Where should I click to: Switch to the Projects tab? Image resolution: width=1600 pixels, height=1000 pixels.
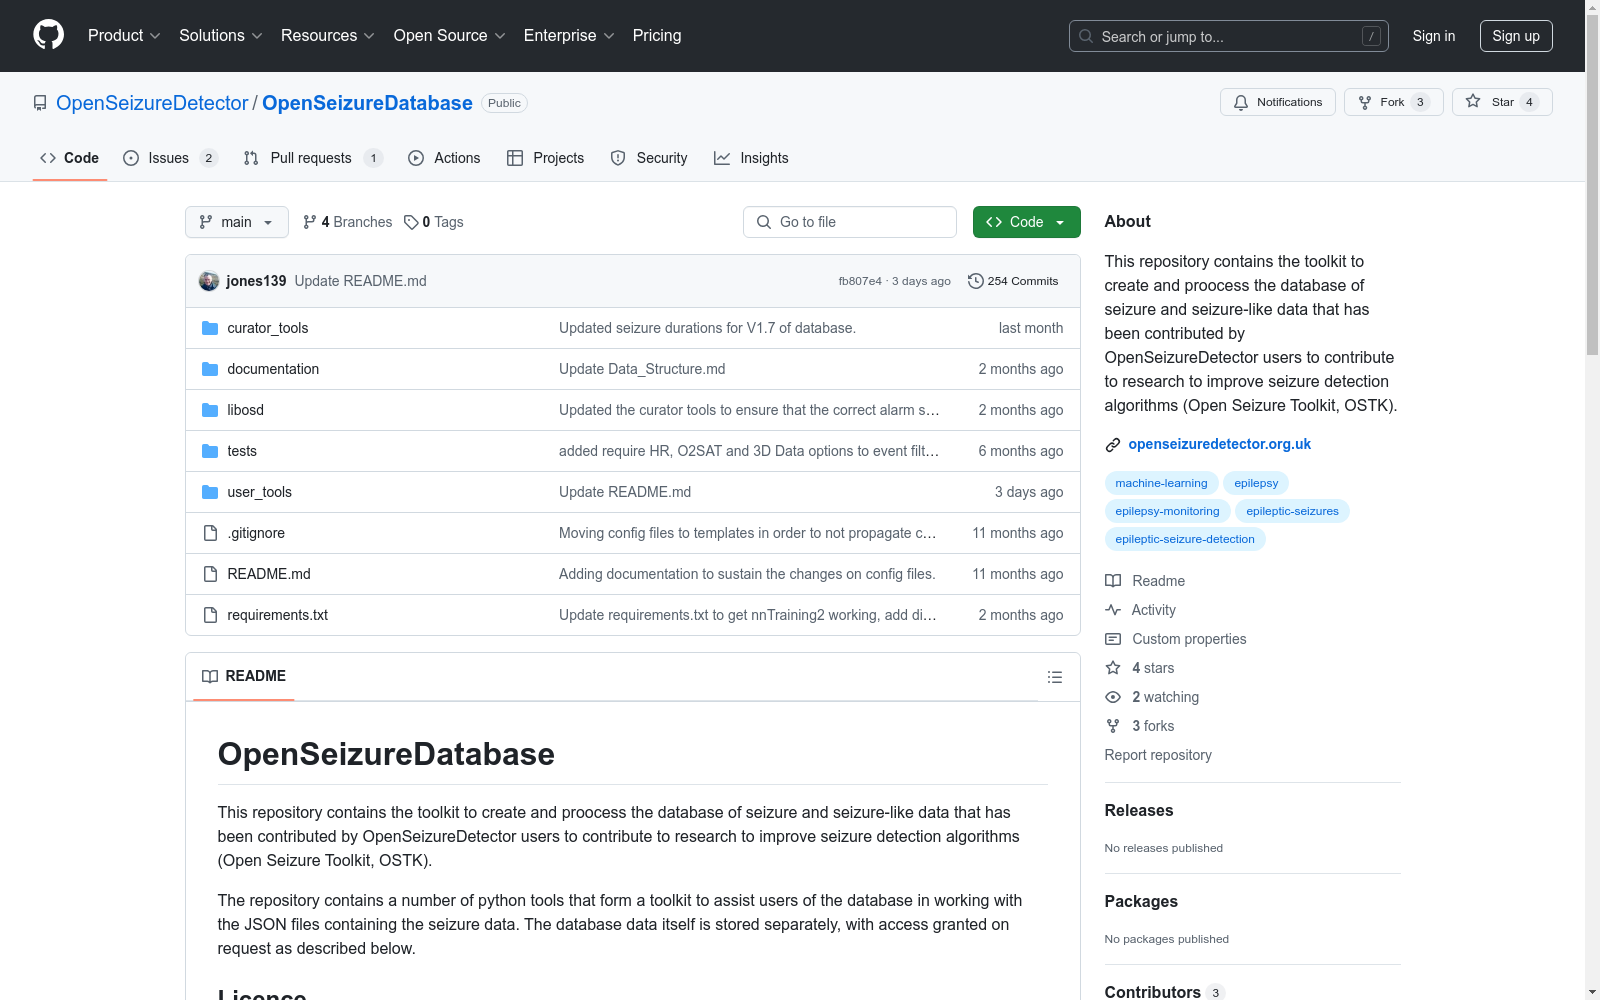point(546,158)
